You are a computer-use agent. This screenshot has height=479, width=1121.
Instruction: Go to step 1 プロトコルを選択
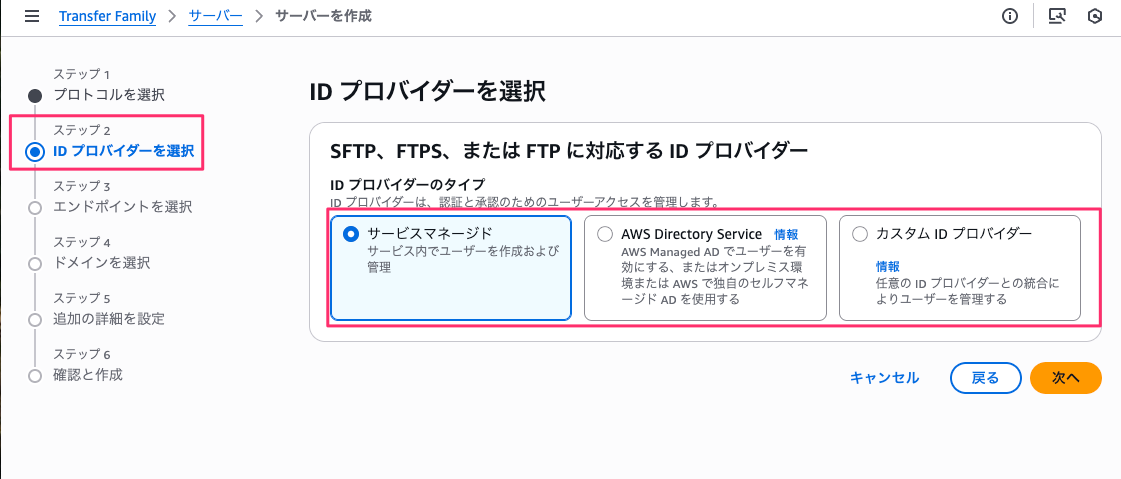coord(109,95)
